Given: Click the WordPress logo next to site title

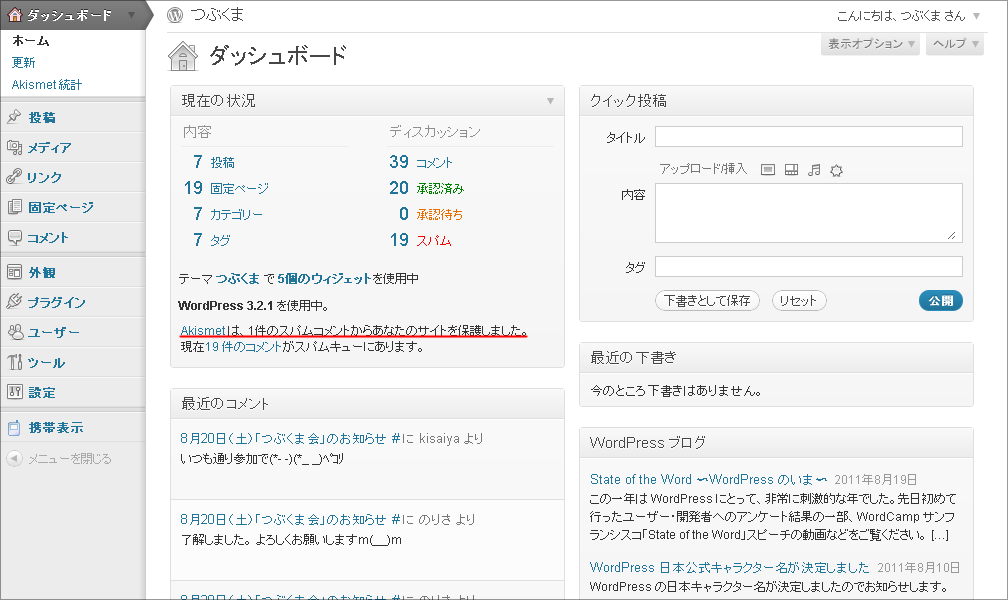Looking at the screenshot, I should (x=175, y=15).
